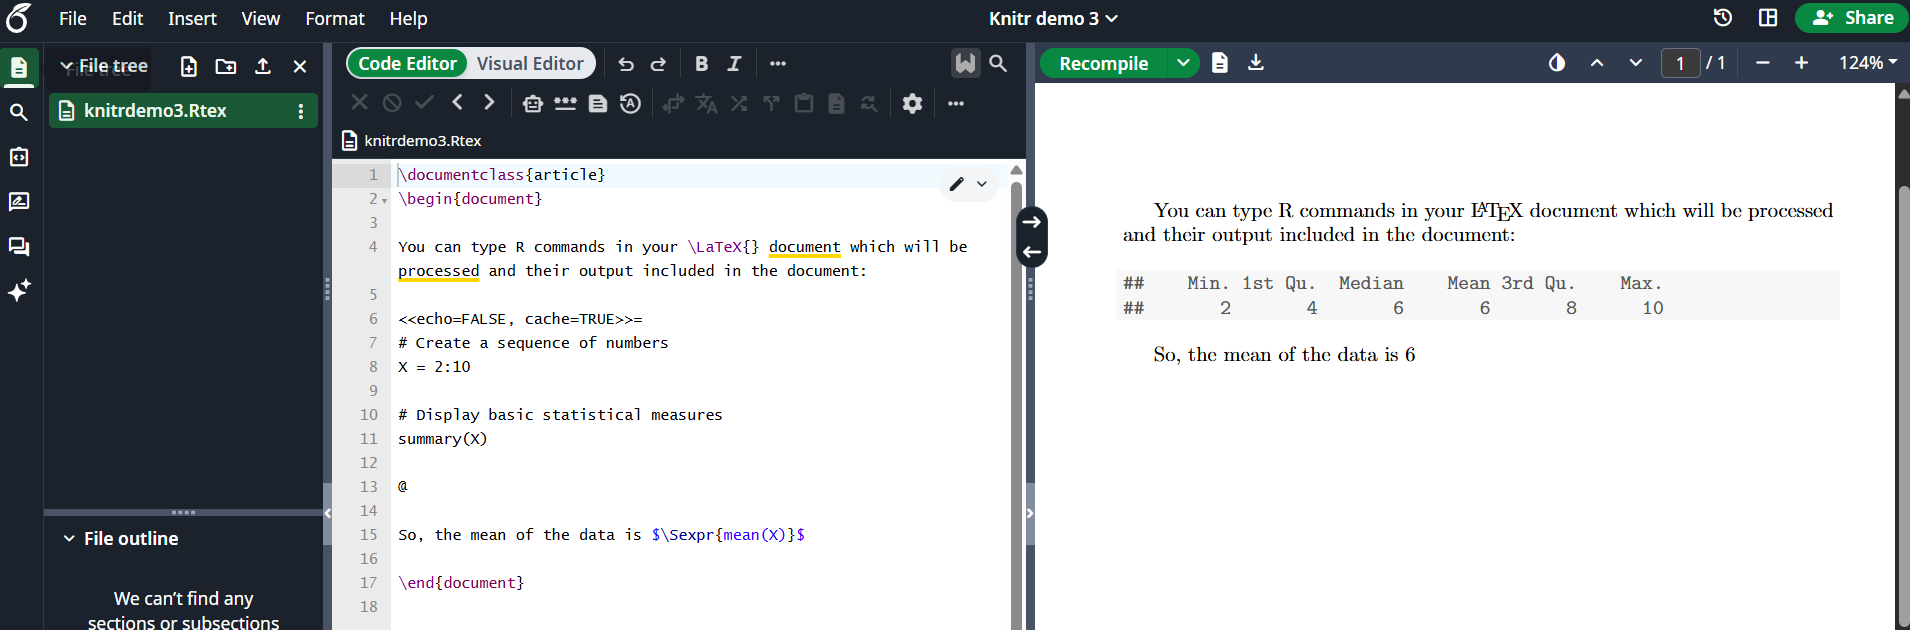Open the document page tool in Writefull bar
The image size is (1910, 630).
click(x=598, y=103)
